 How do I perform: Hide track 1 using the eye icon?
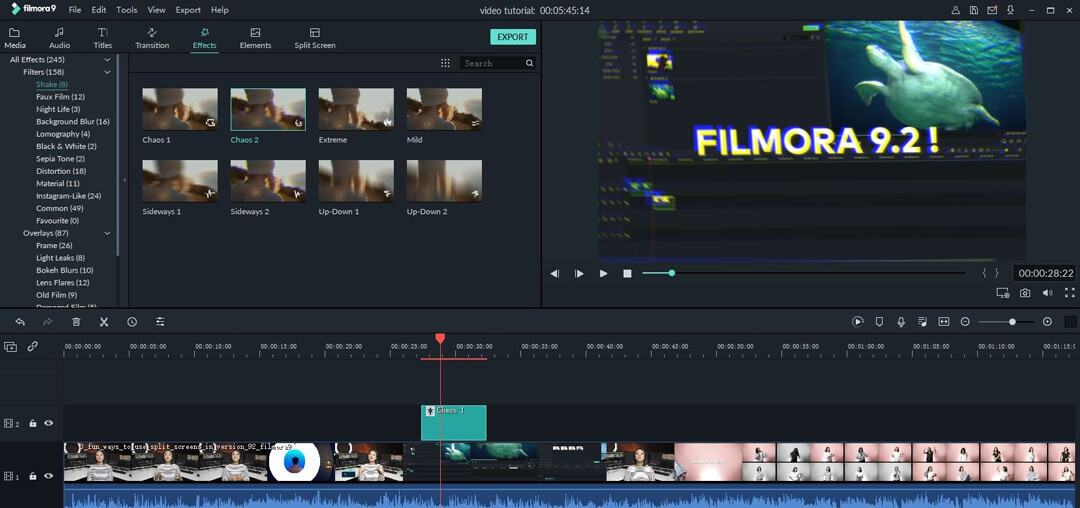pos(48,477)
